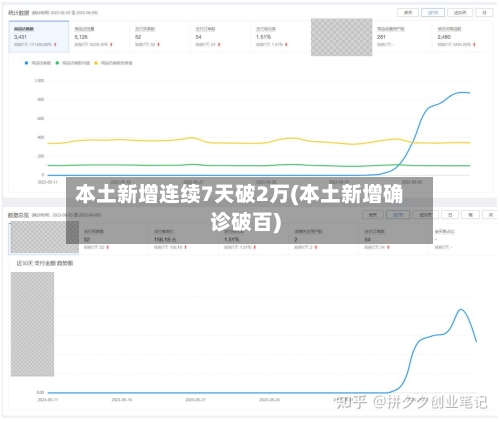500x422 pixels.
Task: Click the red up arrow under 2,480
Action: (474, 45)
